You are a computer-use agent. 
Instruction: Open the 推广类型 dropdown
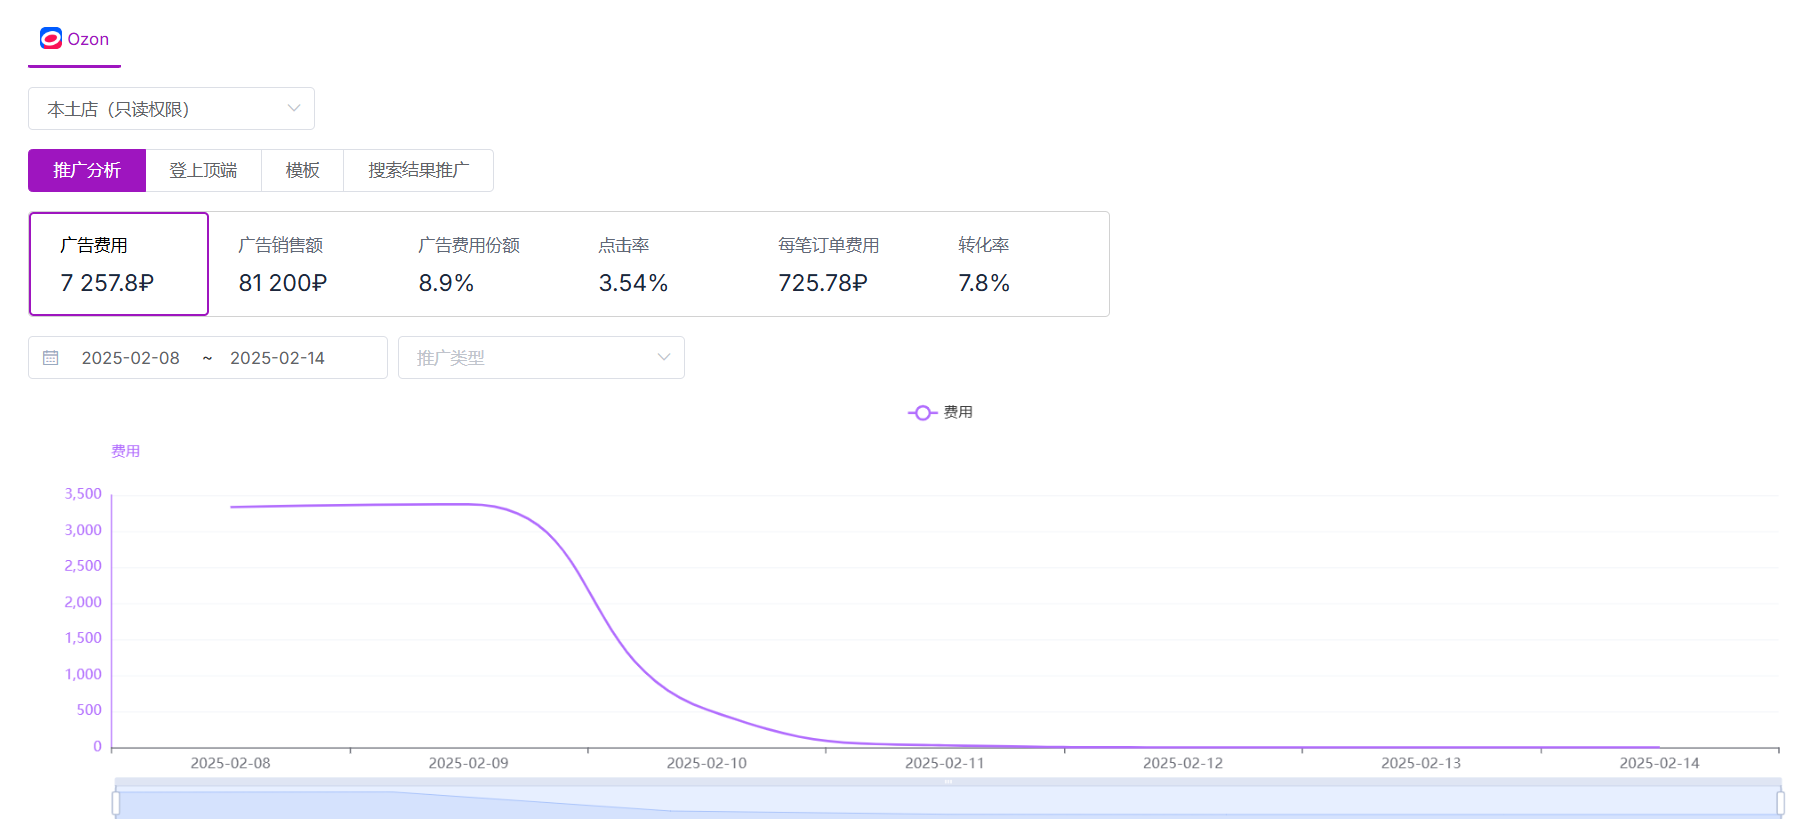[541, 357]
